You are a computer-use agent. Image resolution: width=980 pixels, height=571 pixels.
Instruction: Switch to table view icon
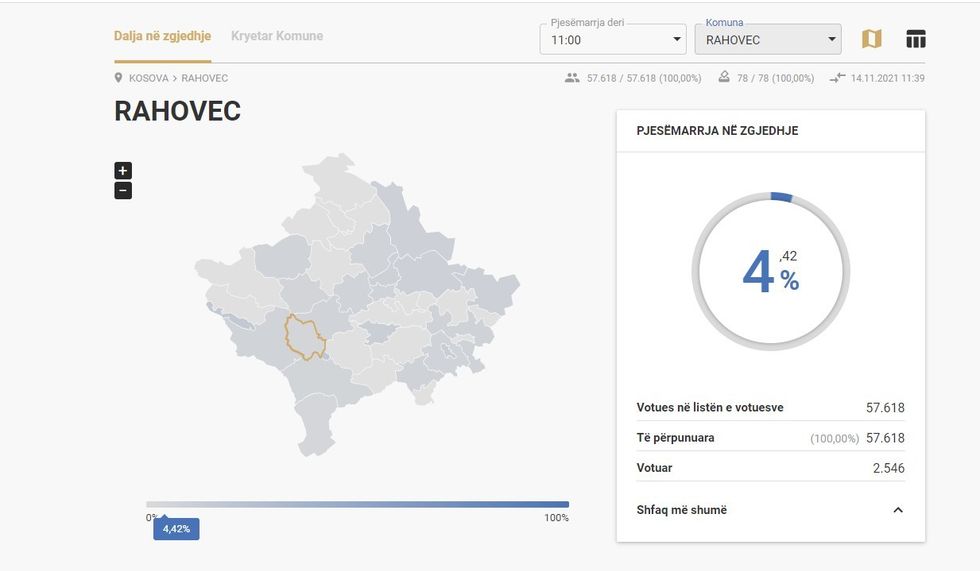pos(915,39)
